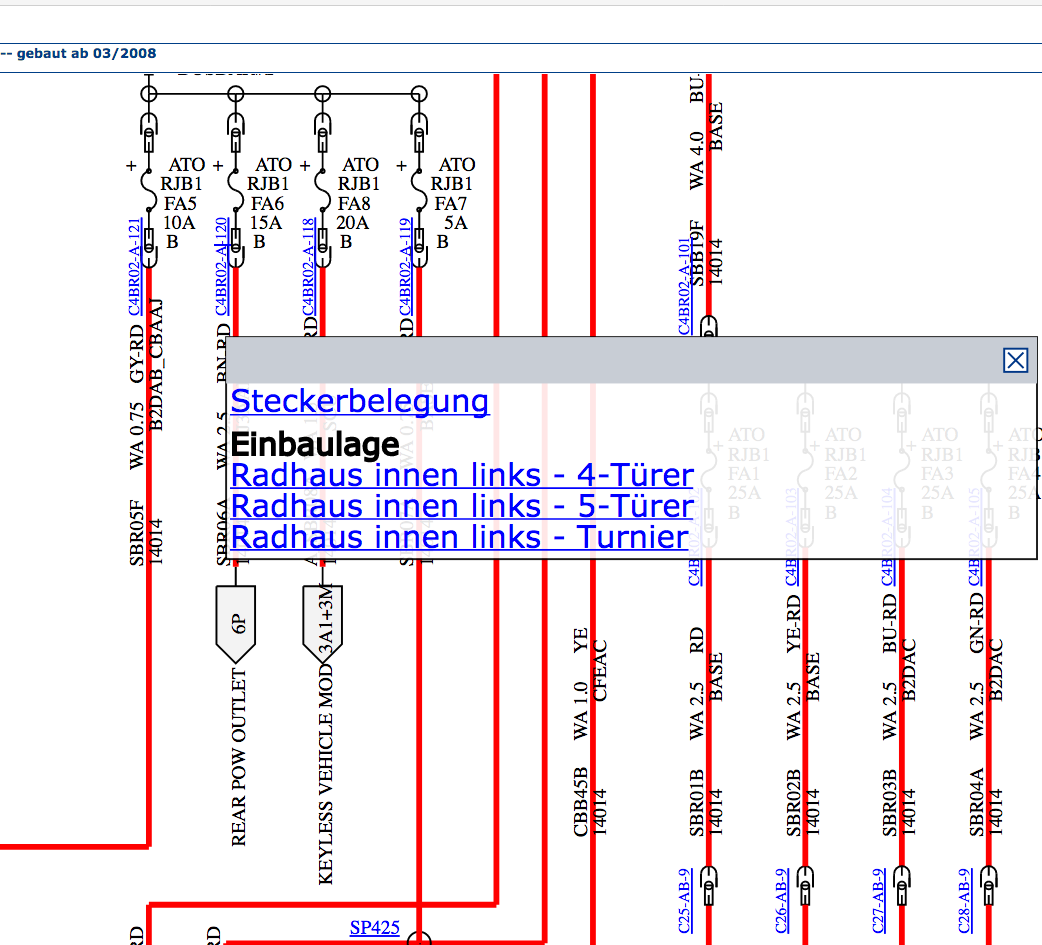Image resolution: width=1042 pixels, height=945 pixels.
Task: Click the SP425 splice link
Action: coord(374,927)
